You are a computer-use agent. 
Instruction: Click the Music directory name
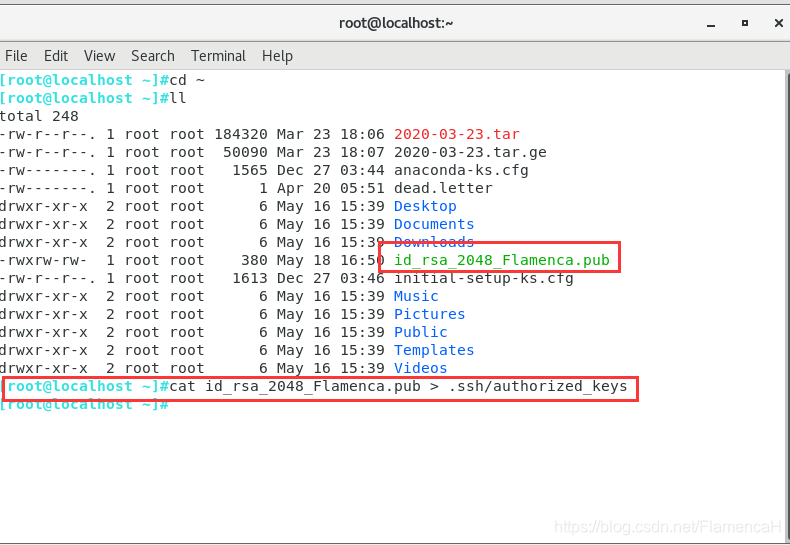(x=416, y=297)
